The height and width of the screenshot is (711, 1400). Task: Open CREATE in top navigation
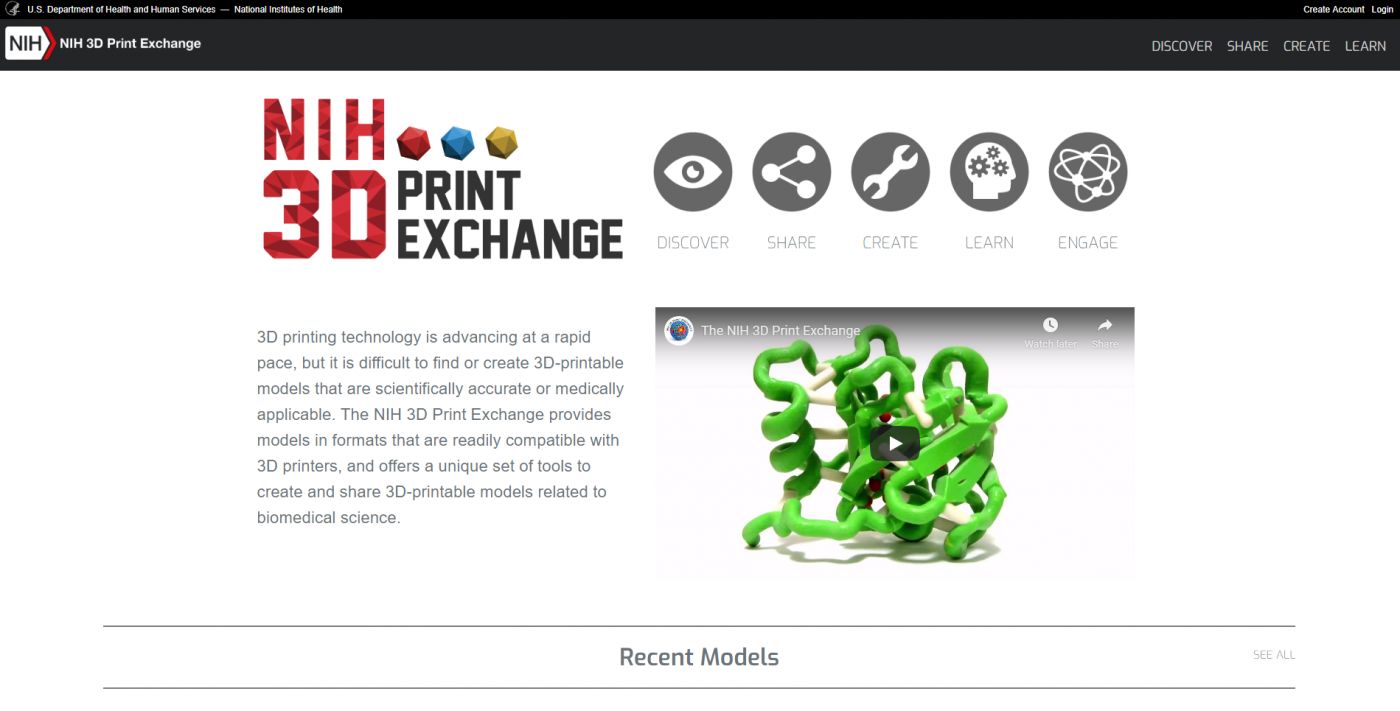tap(1307, 46)
